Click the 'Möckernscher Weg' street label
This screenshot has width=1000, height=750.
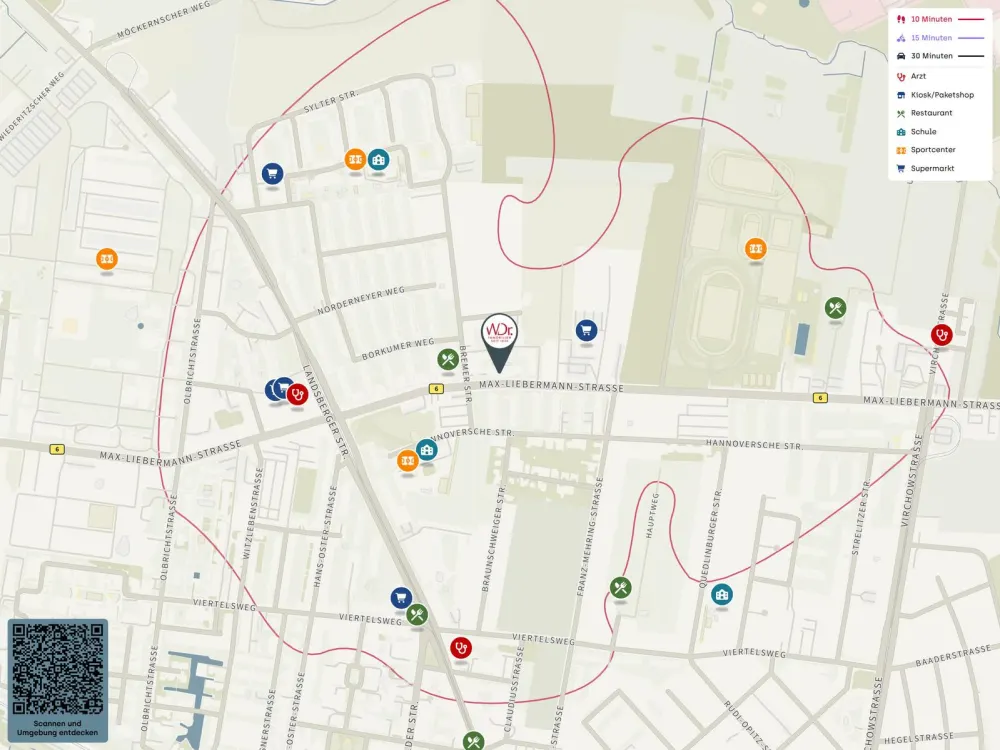(x=164, y=20)
